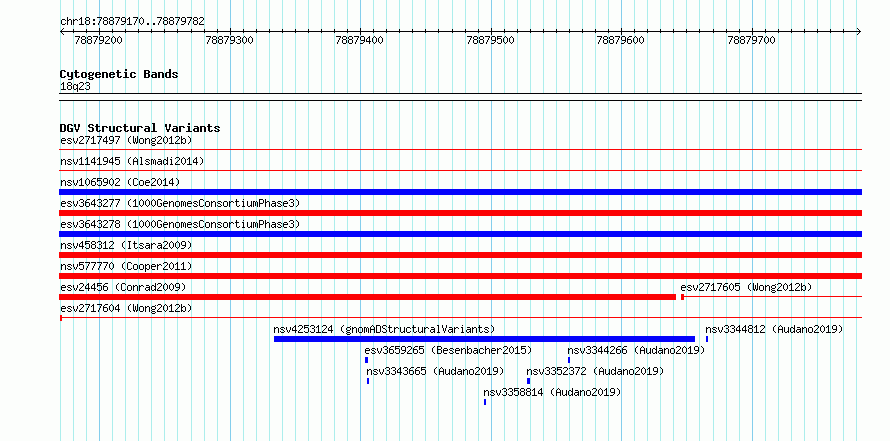Click ruler position 78879500
890x441 pixels.
coord(490,40)
